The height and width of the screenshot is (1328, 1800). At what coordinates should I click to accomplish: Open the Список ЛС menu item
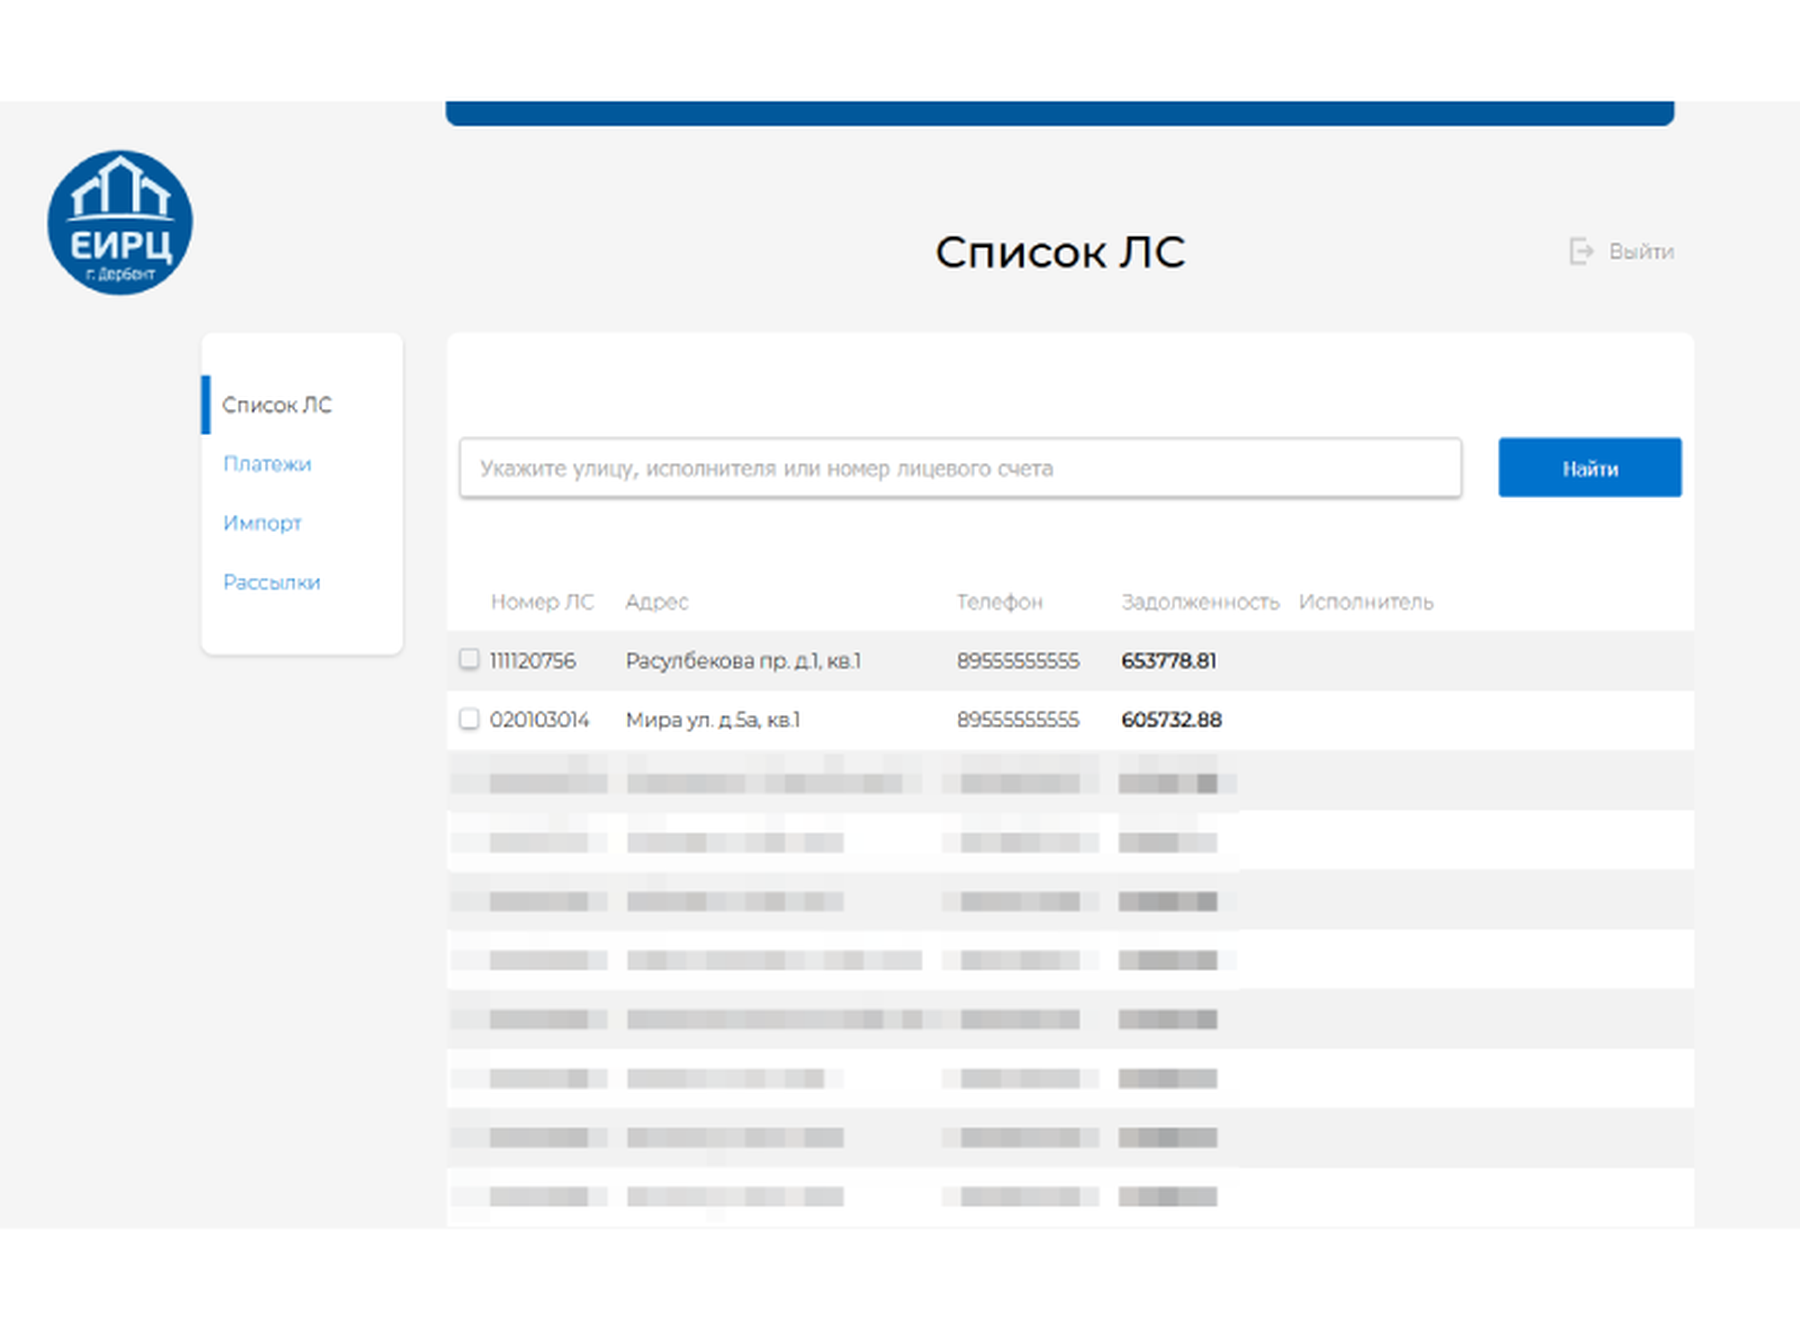pos(277,405)
